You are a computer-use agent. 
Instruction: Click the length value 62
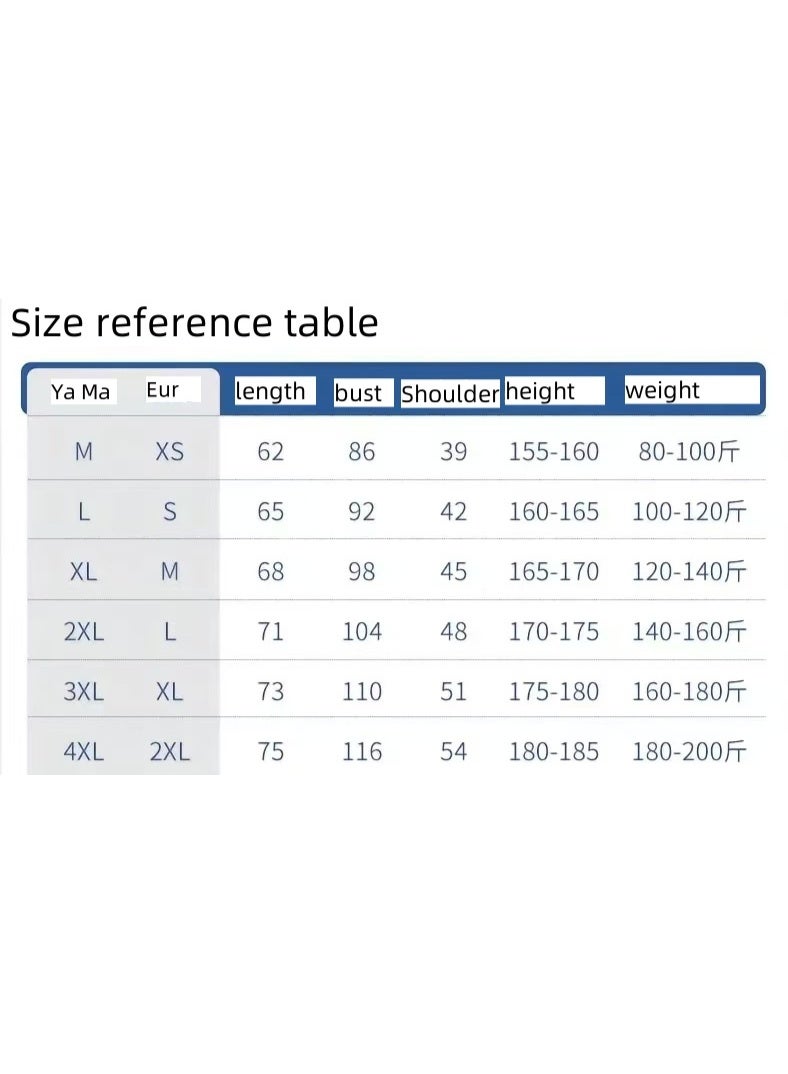click(271, 452)
